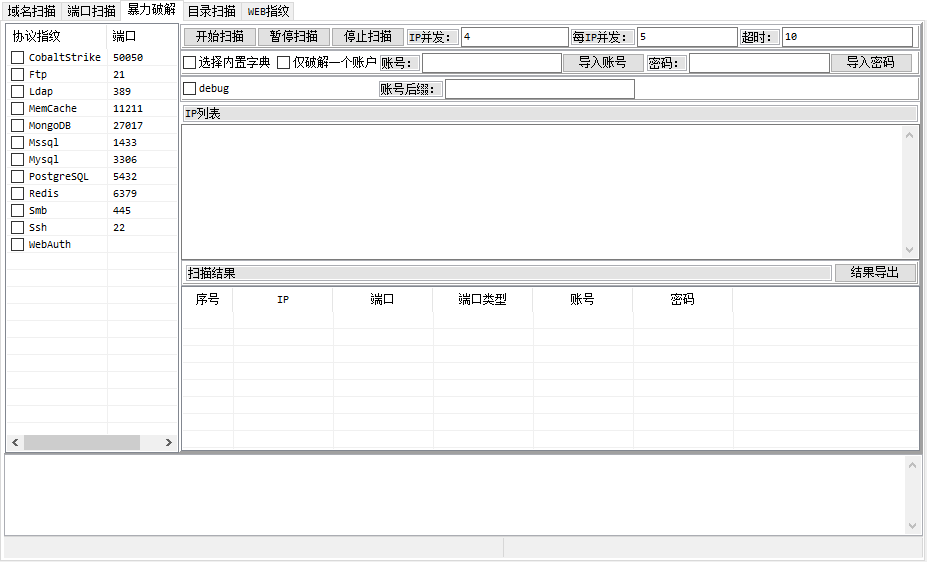Image resolution: width=927 pixels, height=562 pixels.
Task: Switch to the 端口扫描 tab
Action: coord(91,11)
